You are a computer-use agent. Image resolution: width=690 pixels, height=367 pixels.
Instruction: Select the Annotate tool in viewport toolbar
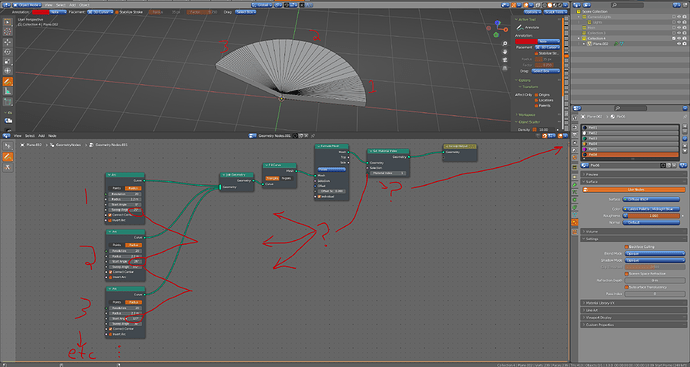coord(7,81)
